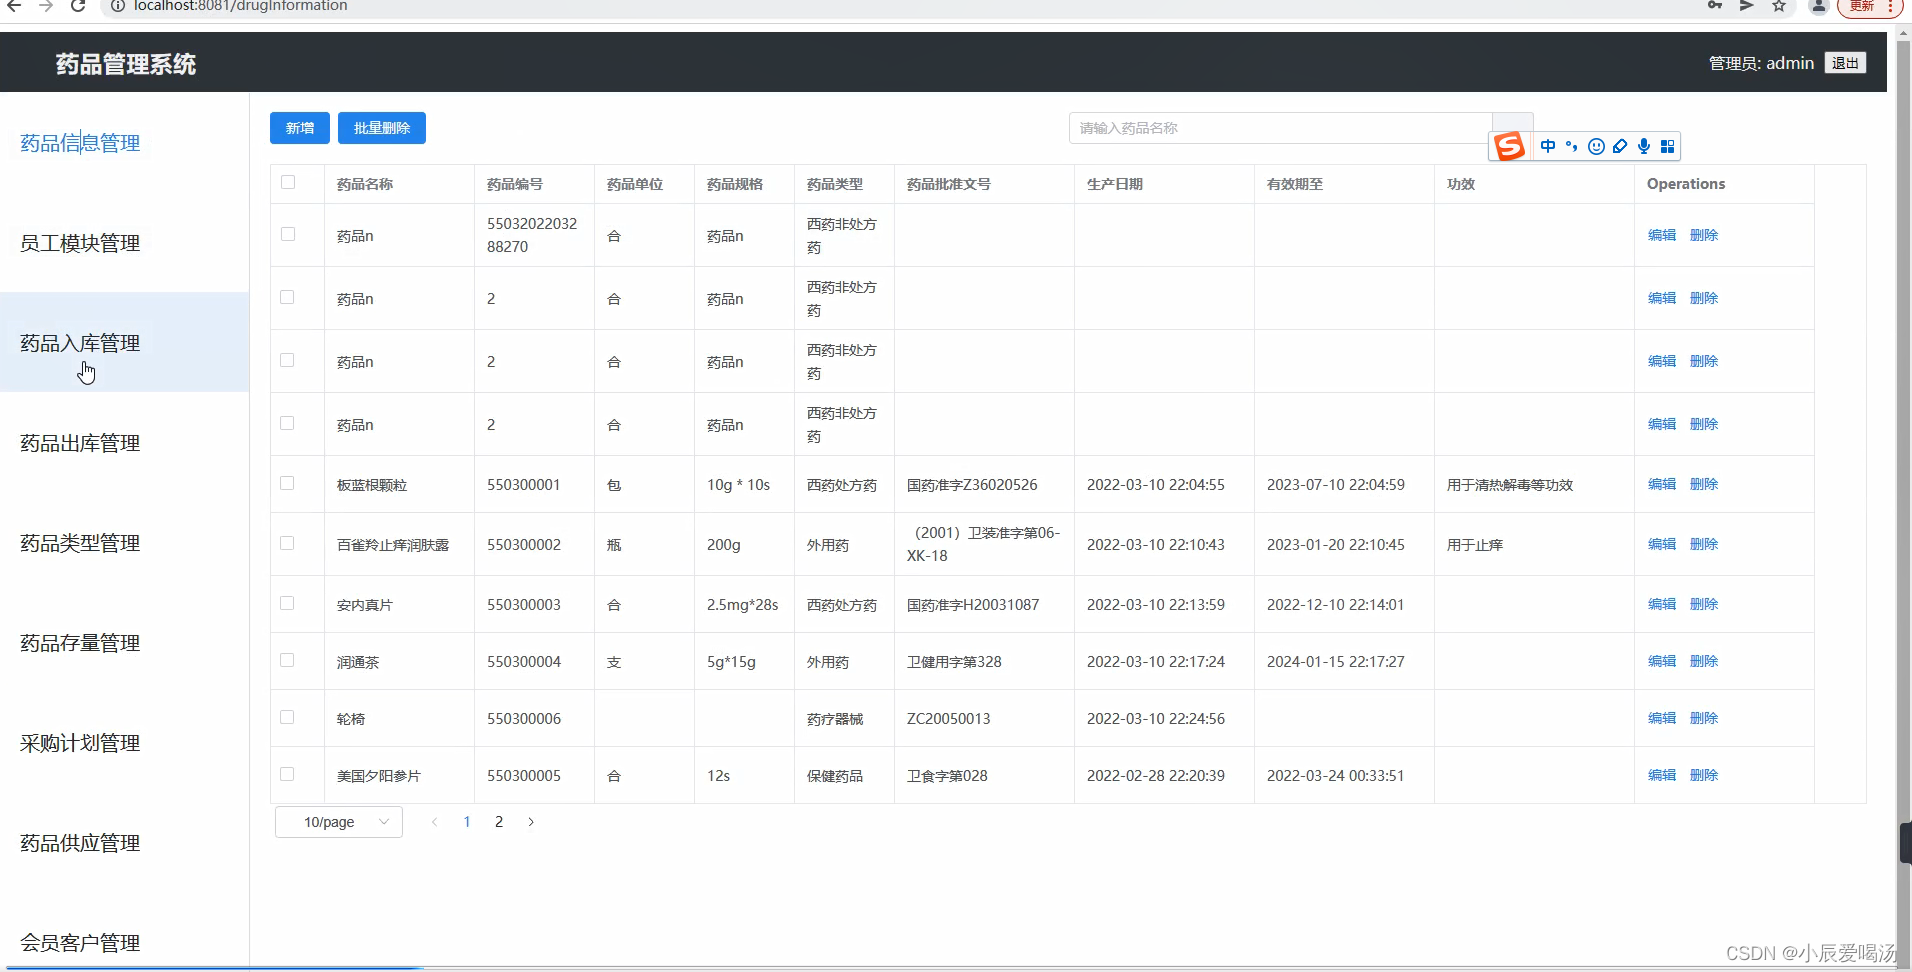Click 编辑 for 美国夕阳参片 row
Screen dimensions: 1912x972
1662,775
